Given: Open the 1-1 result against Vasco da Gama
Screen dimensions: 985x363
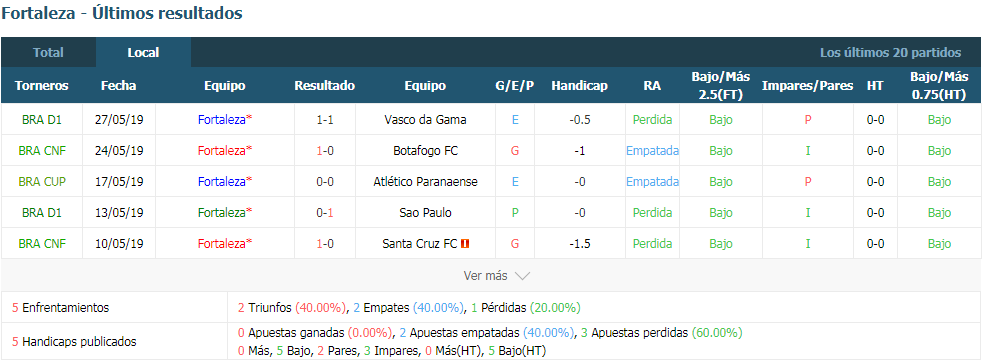Looking at the screenshot, I should coord(325,119).
